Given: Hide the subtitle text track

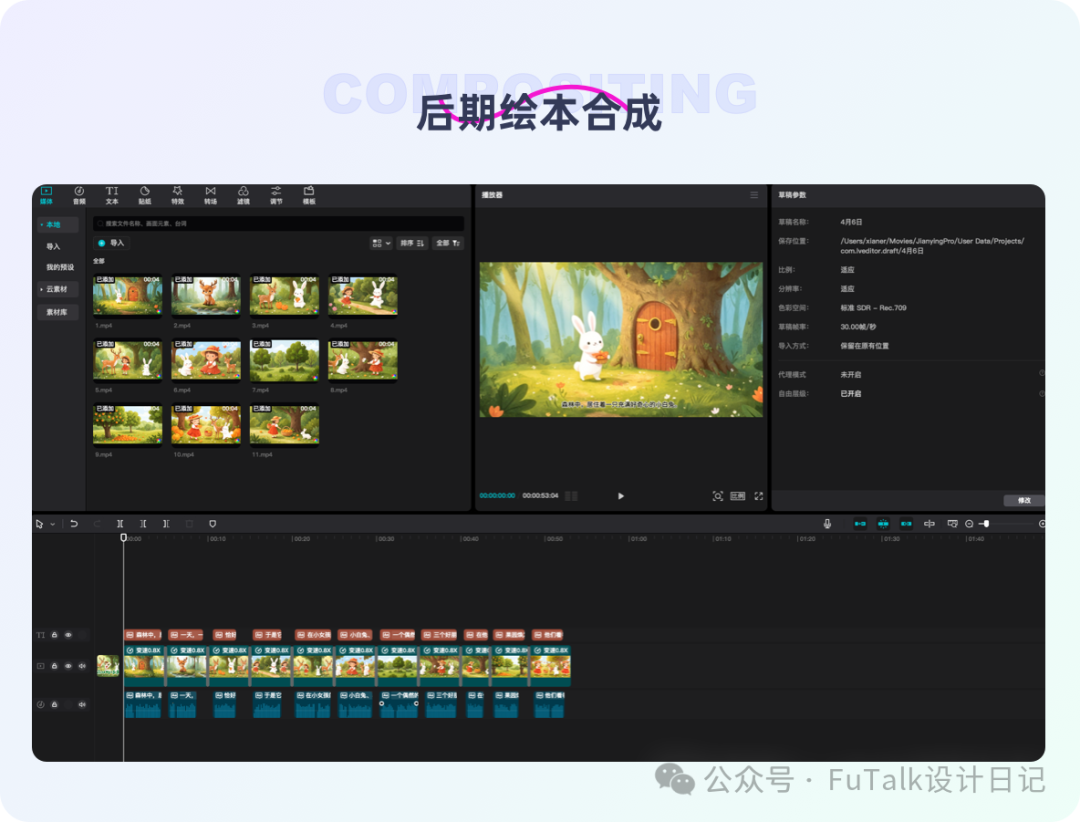Looking at the screenshot, I should (x=68, y=635).
